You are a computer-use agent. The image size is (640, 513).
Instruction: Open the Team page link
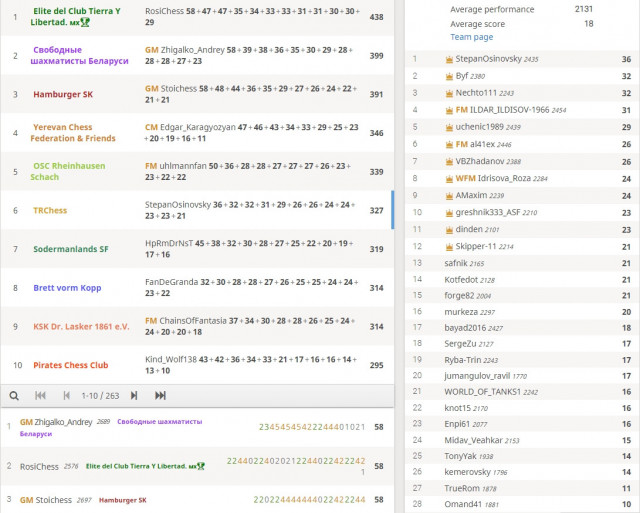(471, 37)
